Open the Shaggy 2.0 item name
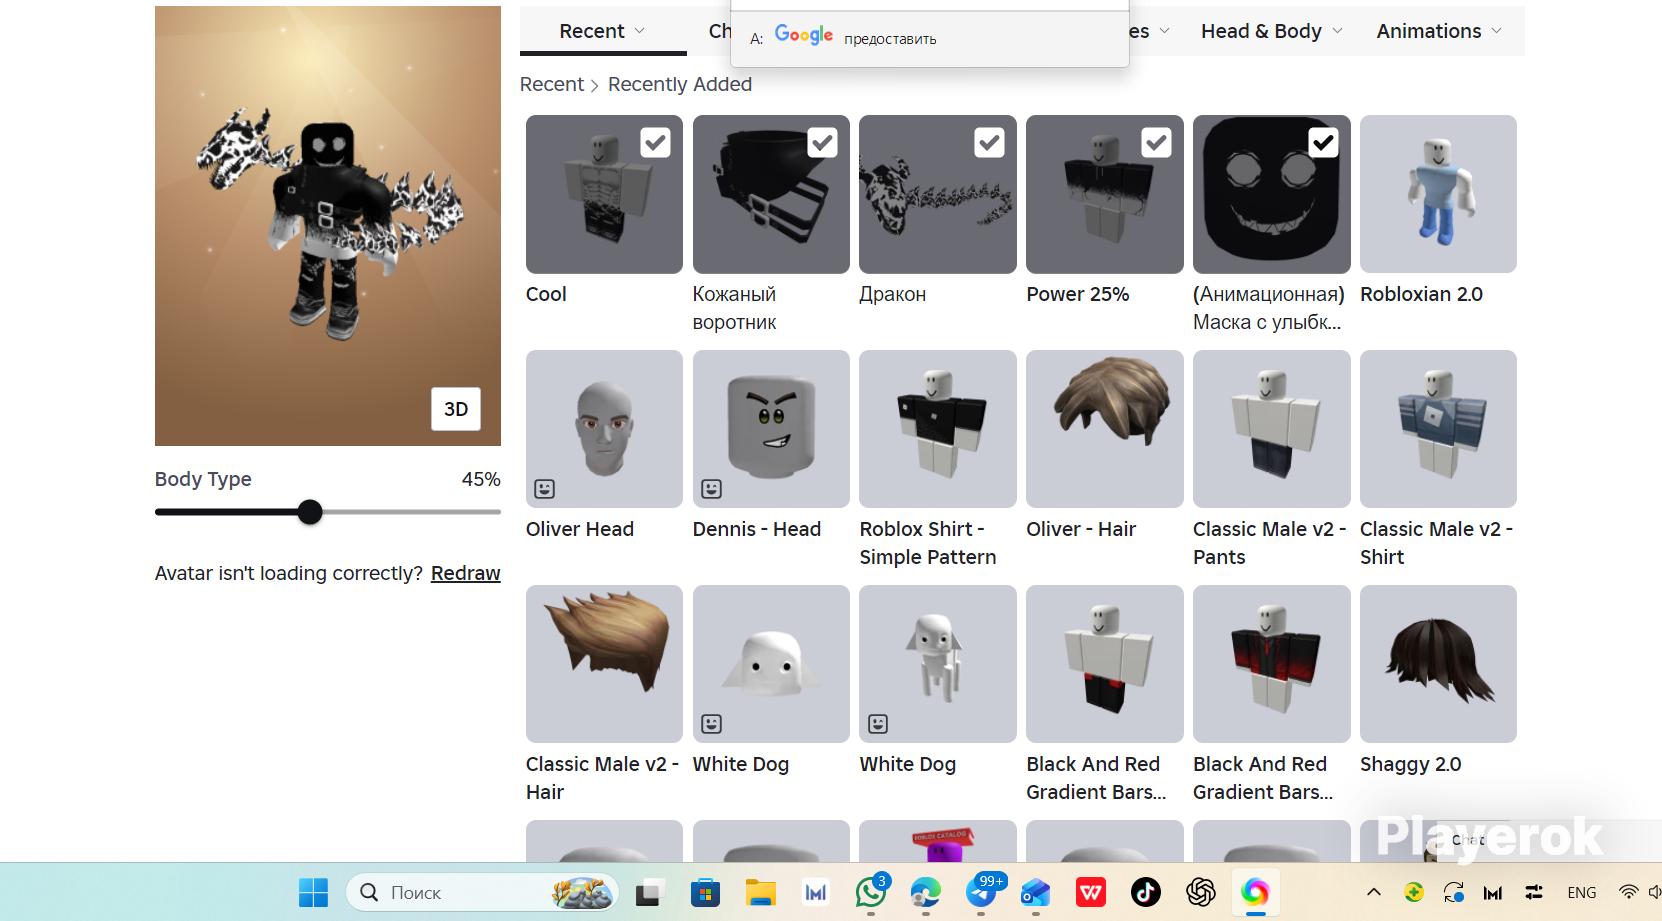 click(1410, 764)
